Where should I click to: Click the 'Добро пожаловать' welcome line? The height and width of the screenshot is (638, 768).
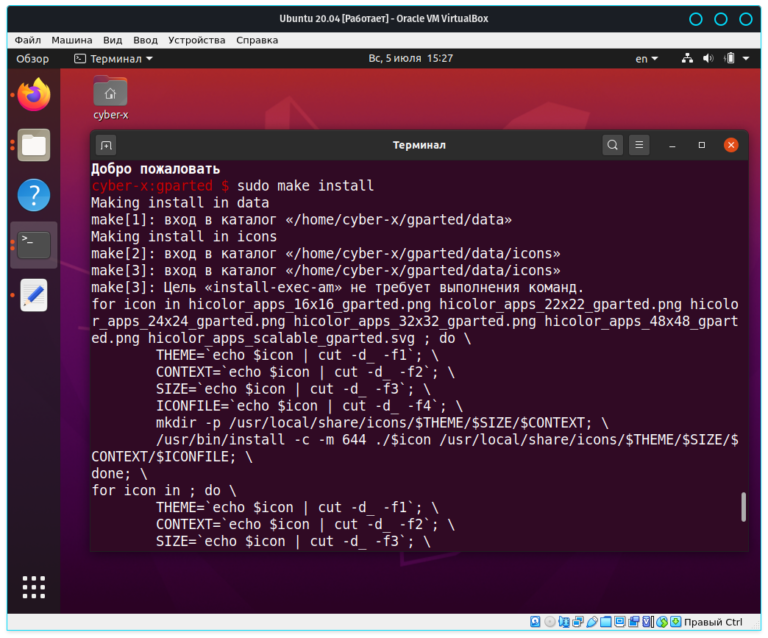coord(155,169)
